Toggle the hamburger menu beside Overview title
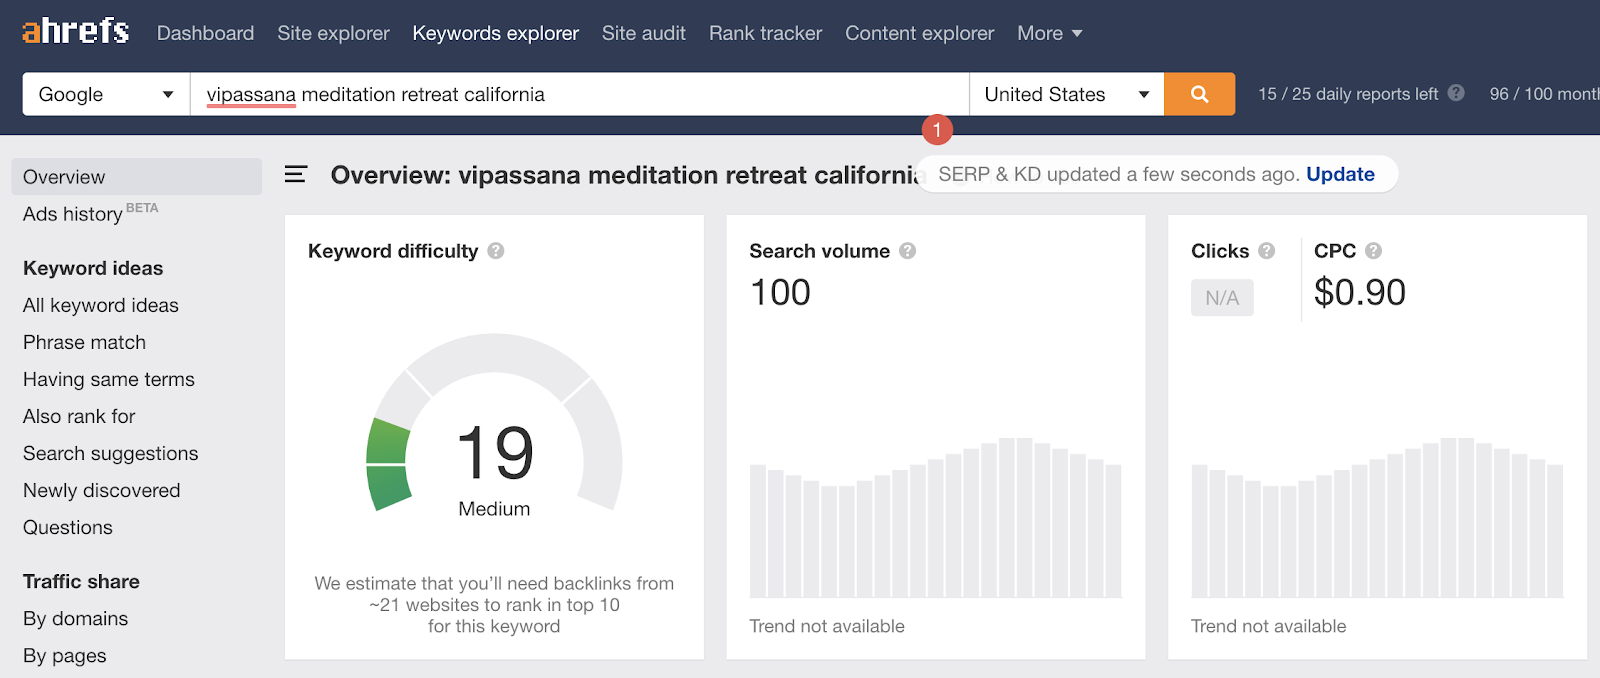 (295, 174)
